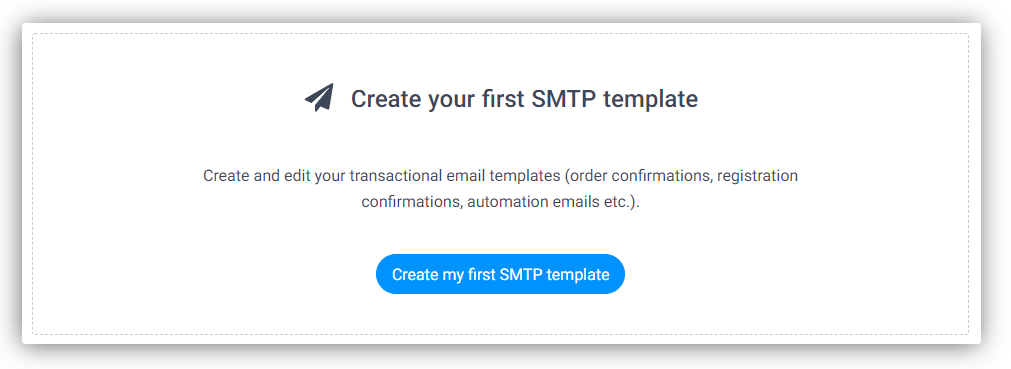Click the dark paper airplane glyph
1011x369 pixels.
319,98
